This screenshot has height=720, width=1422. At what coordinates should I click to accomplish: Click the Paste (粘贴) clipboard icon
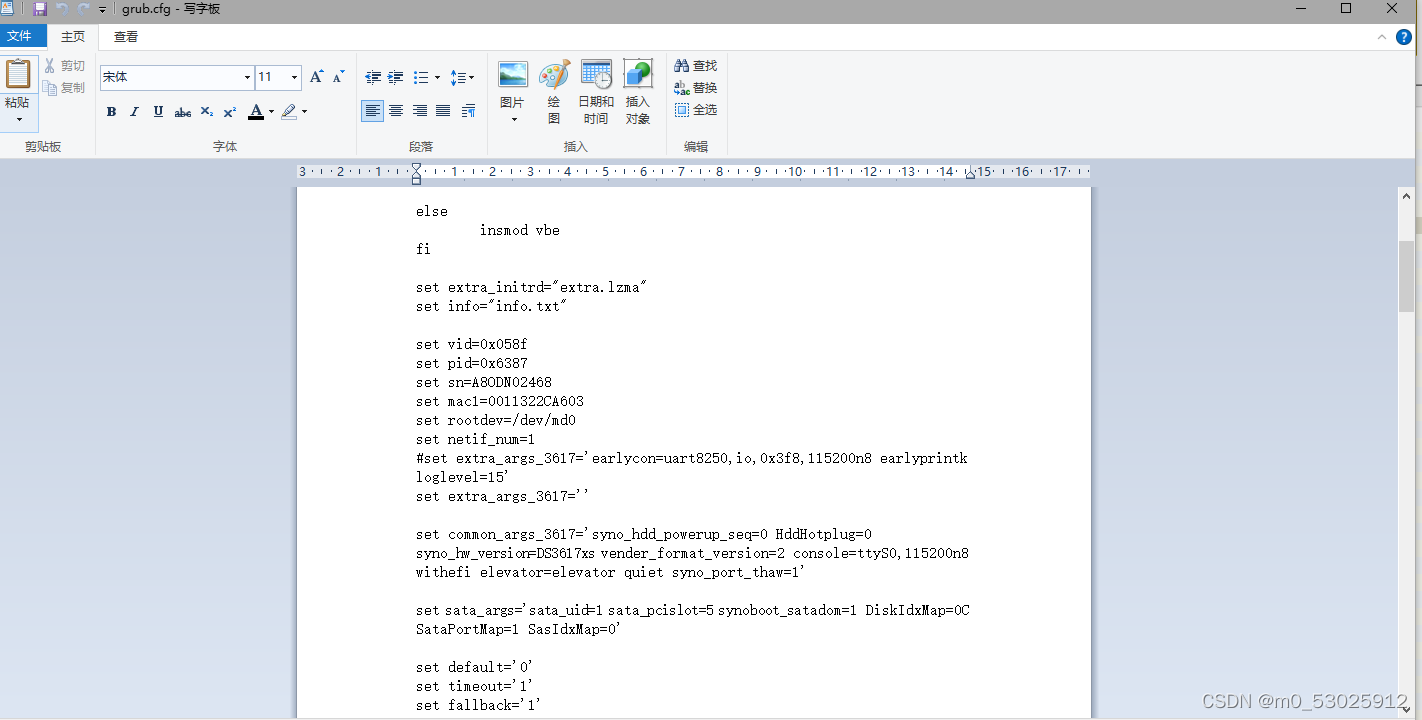pyautogui.click(x=18, y=74)
